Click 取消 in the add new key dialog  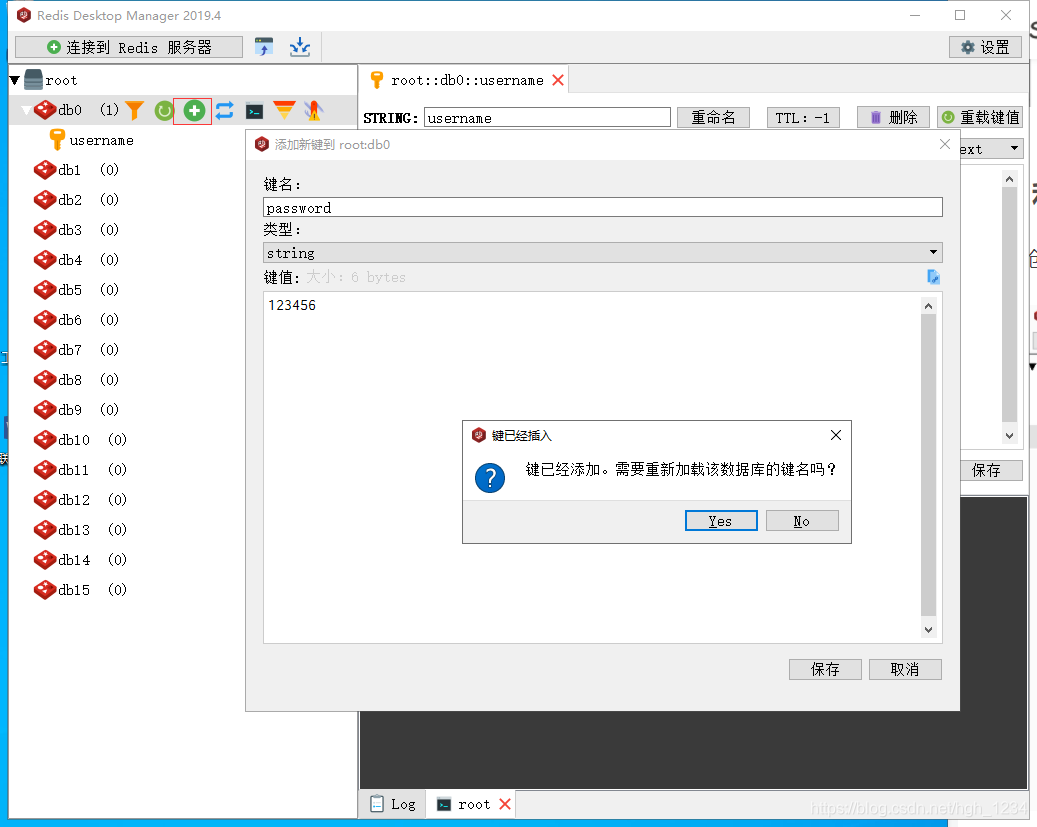pos(905,670)
